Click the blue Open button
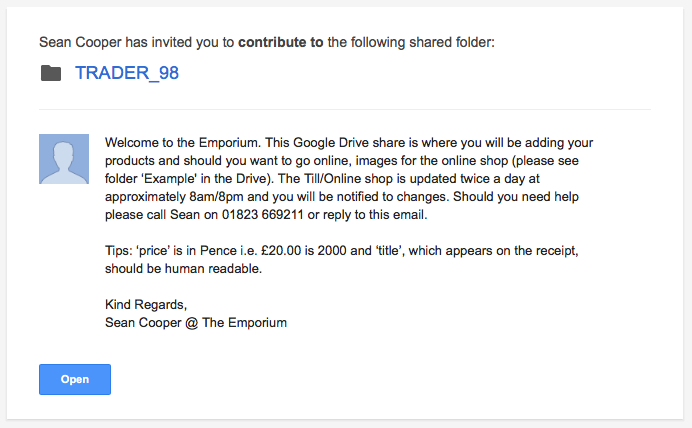Screen dimensions: 692x428 (75, 379)
